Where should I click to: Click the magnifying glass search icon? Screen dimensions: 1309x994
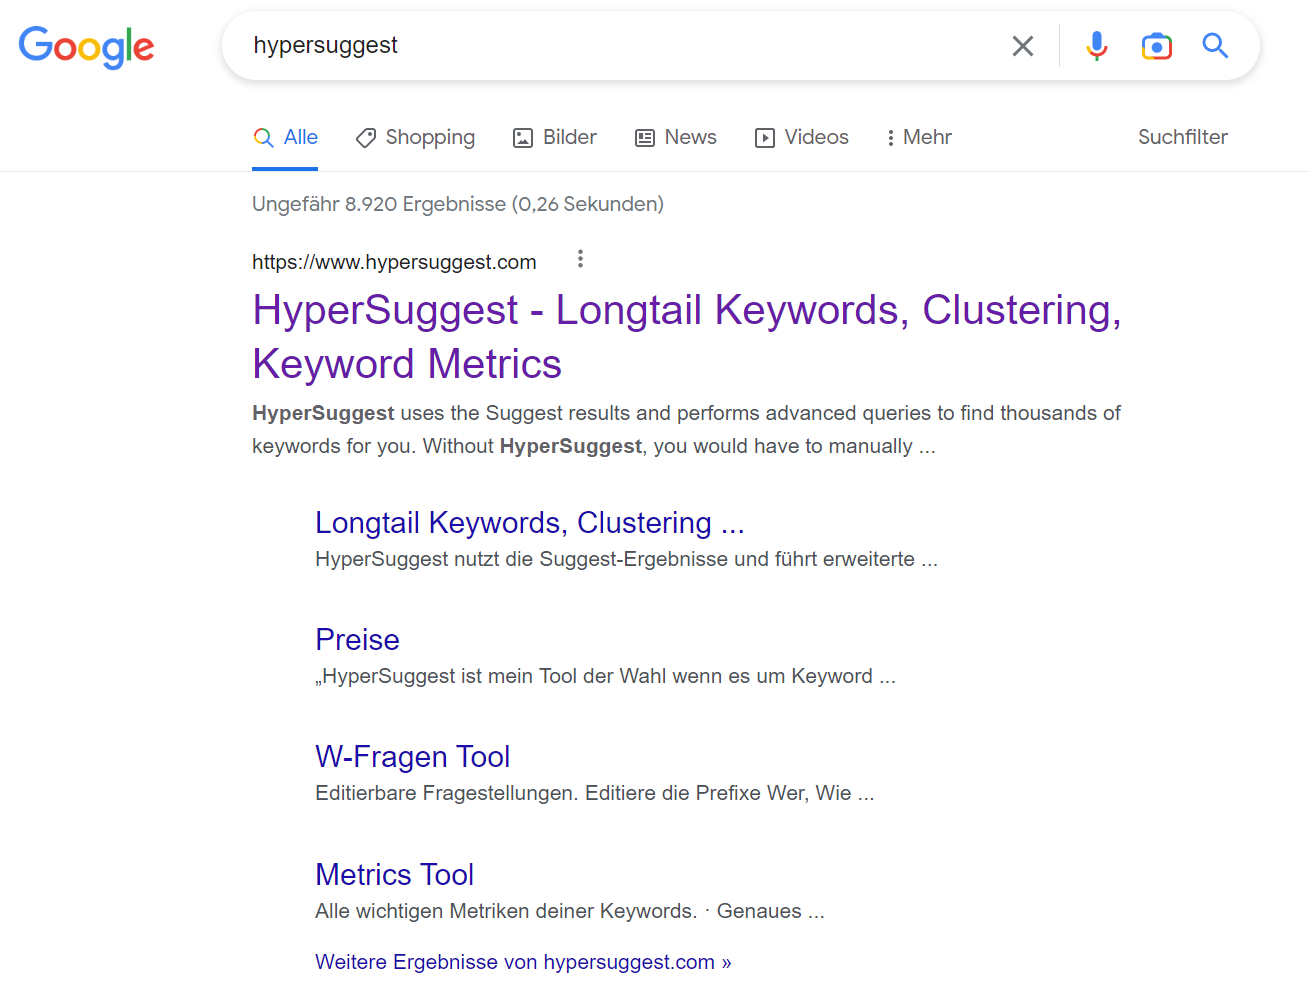pyautogui.click(x=1214, y=45)
